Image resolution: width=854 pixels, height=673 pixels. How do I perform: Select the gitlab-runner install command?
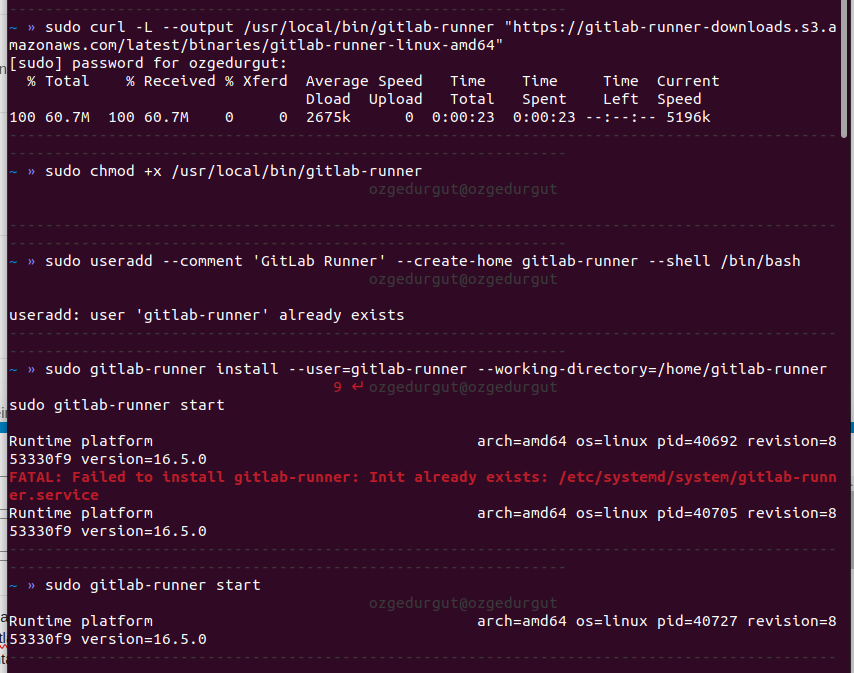300,369
